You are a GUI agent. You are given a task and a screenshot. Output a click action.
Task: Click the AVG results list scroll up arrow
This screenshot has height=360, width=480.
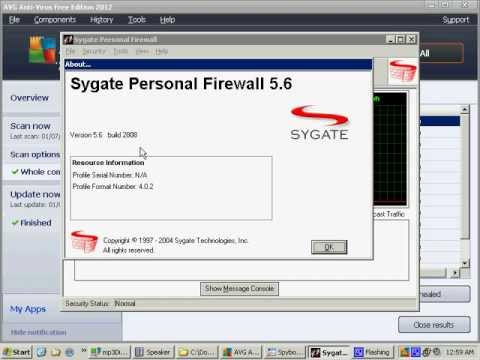tap(464, 109)
